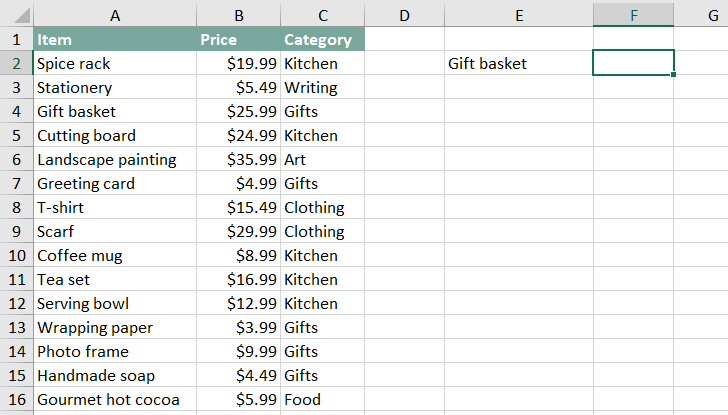The height and width of the screenshot is (415, 728).
Task: Click the "Category" header cell
Action: point(322,40)
